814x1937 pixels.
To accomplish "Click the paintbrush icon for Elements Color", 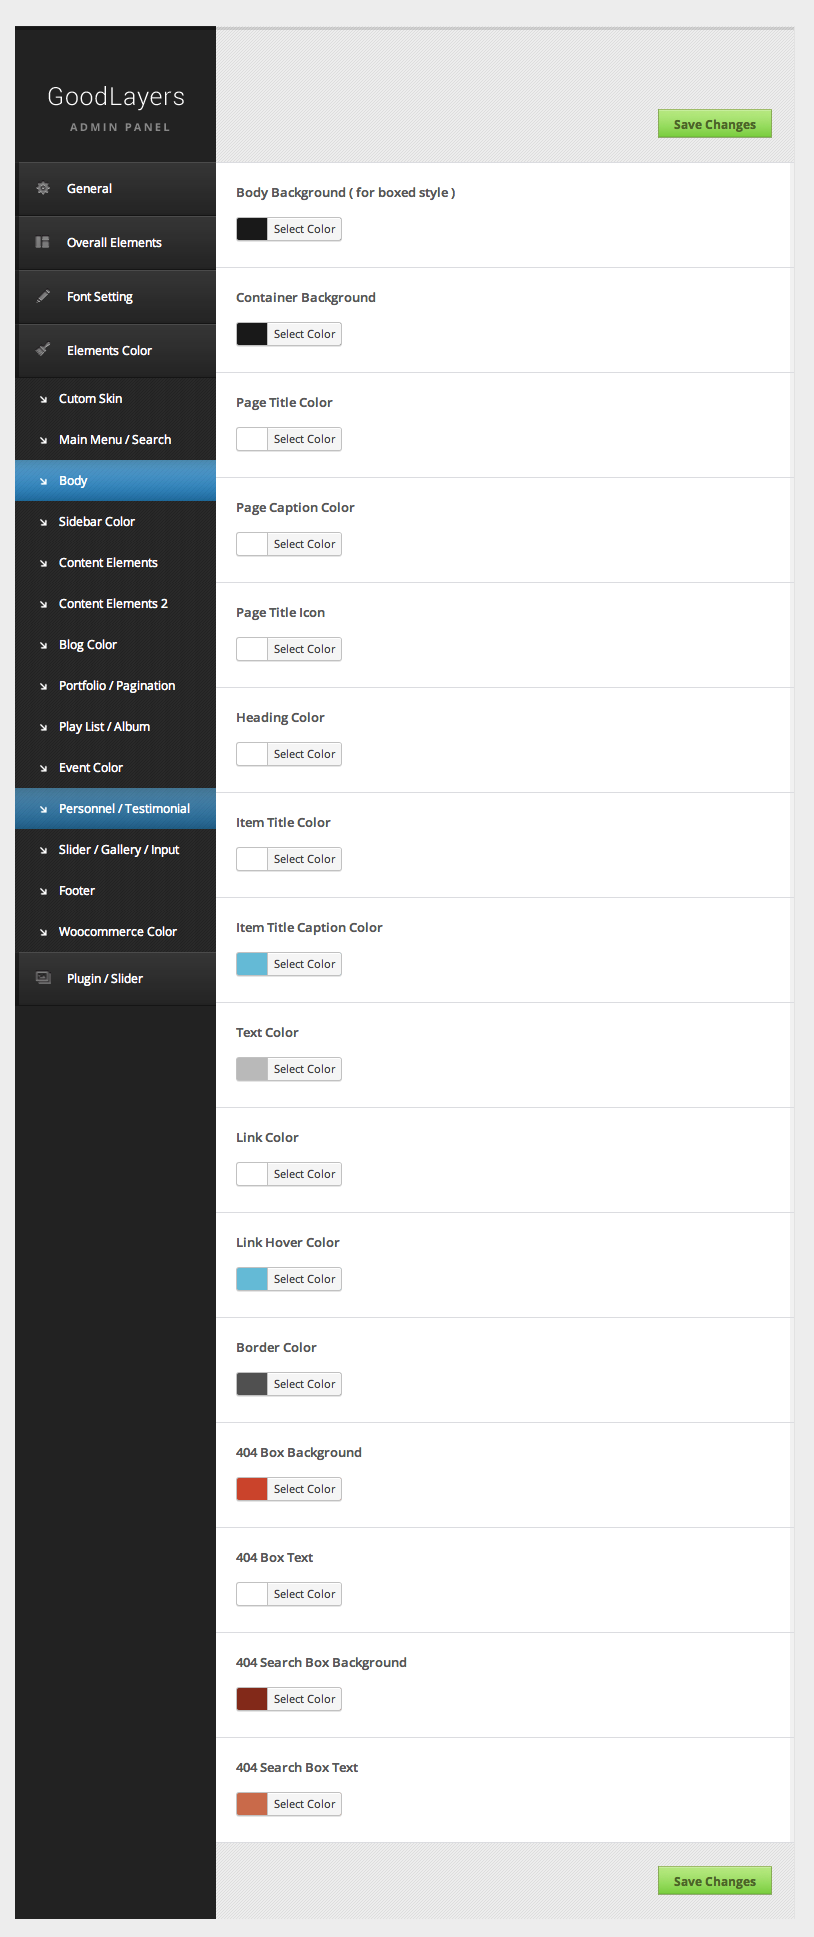I will click(x=43, y=350).
